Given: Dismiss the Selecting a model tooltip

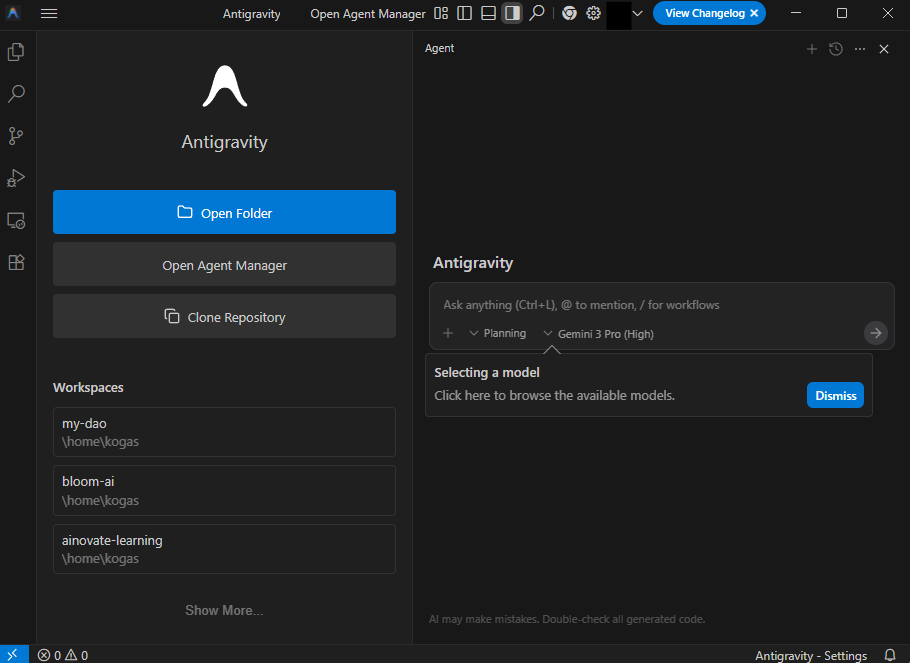Looking at the screenshot, I should coord(835,395).
